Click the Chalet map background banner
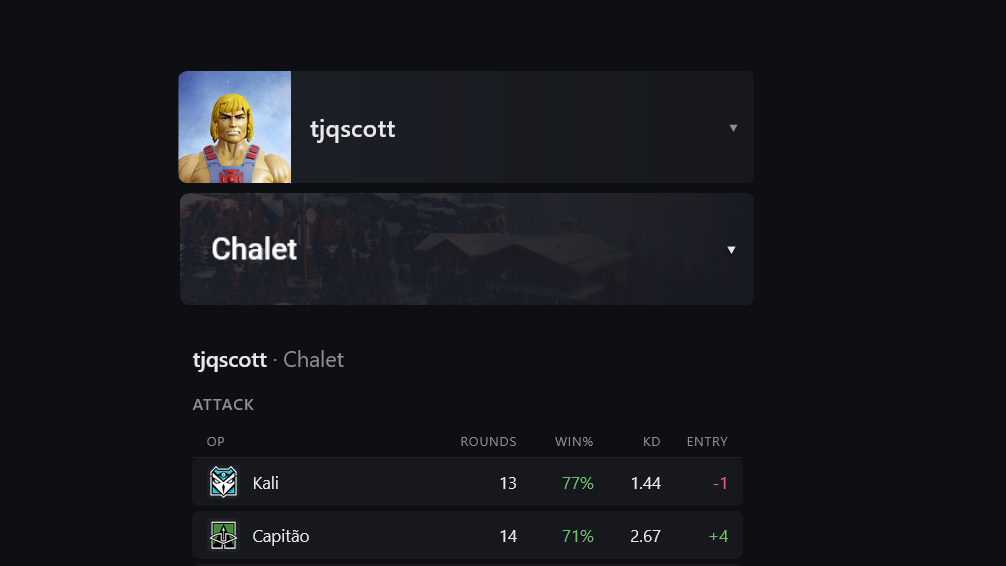Viewport: 1006px width, 566px height. pos(466,249)
